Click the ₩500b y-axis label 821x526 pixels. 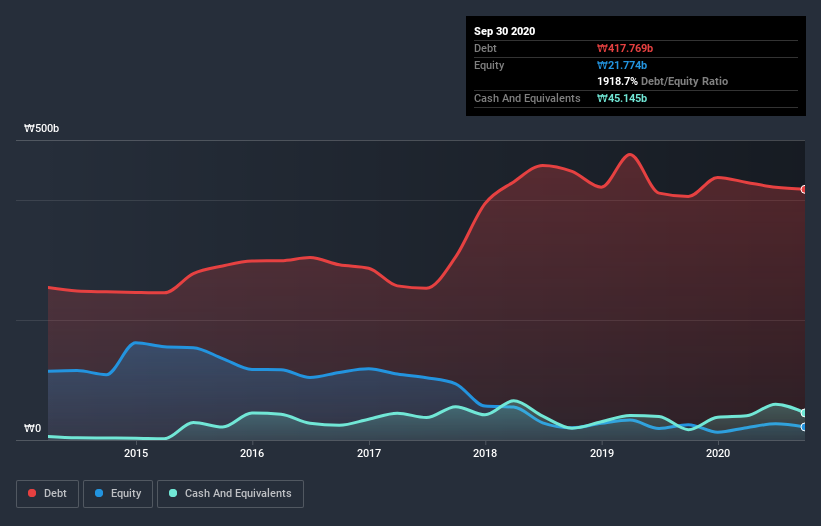tap(41, 128)
